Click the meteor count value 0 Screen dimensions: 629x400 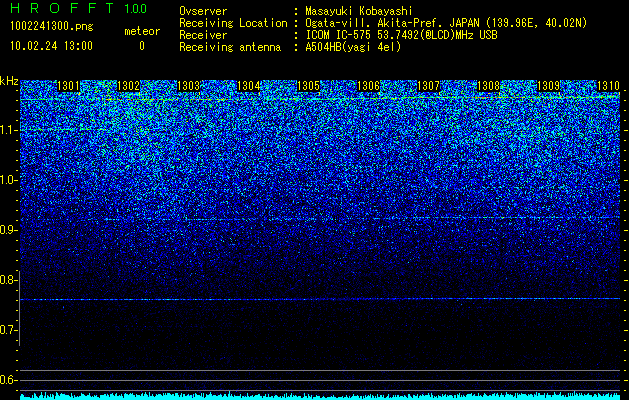[142, 46]
